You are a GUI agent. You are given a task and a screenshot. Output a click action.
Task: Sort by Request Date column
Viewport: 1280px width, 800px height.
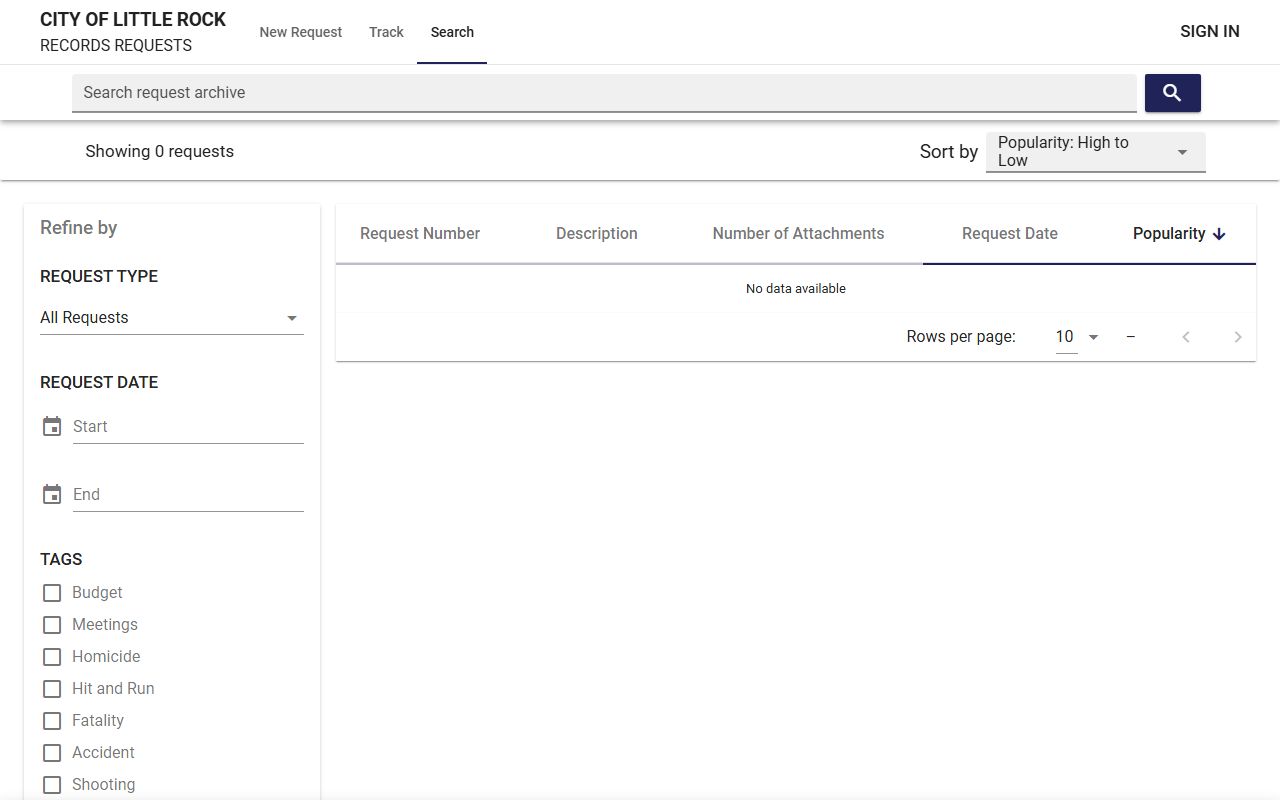click(x=1010, y=234)
